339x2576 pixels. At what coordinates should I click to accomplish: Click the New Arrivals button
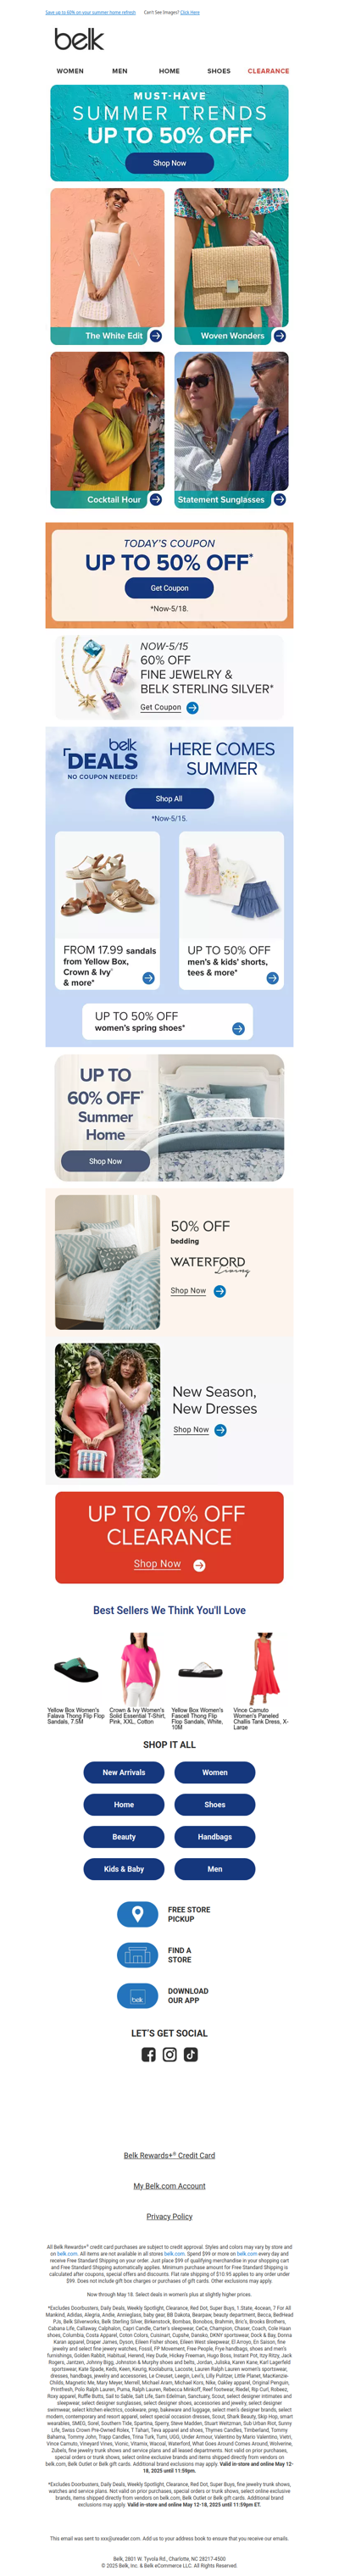pyautogui.click(x=124, y=1772)
